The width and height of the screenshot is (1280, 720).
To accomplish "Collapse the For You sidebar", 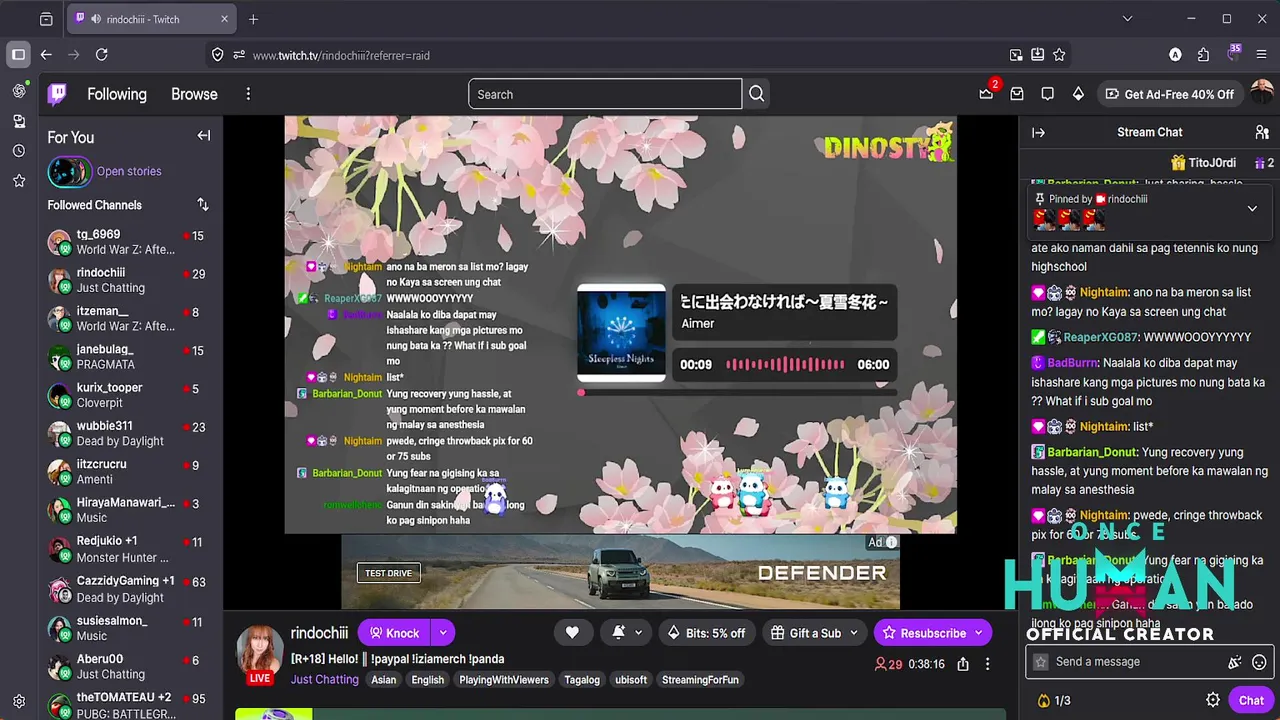I will (204, 136).
